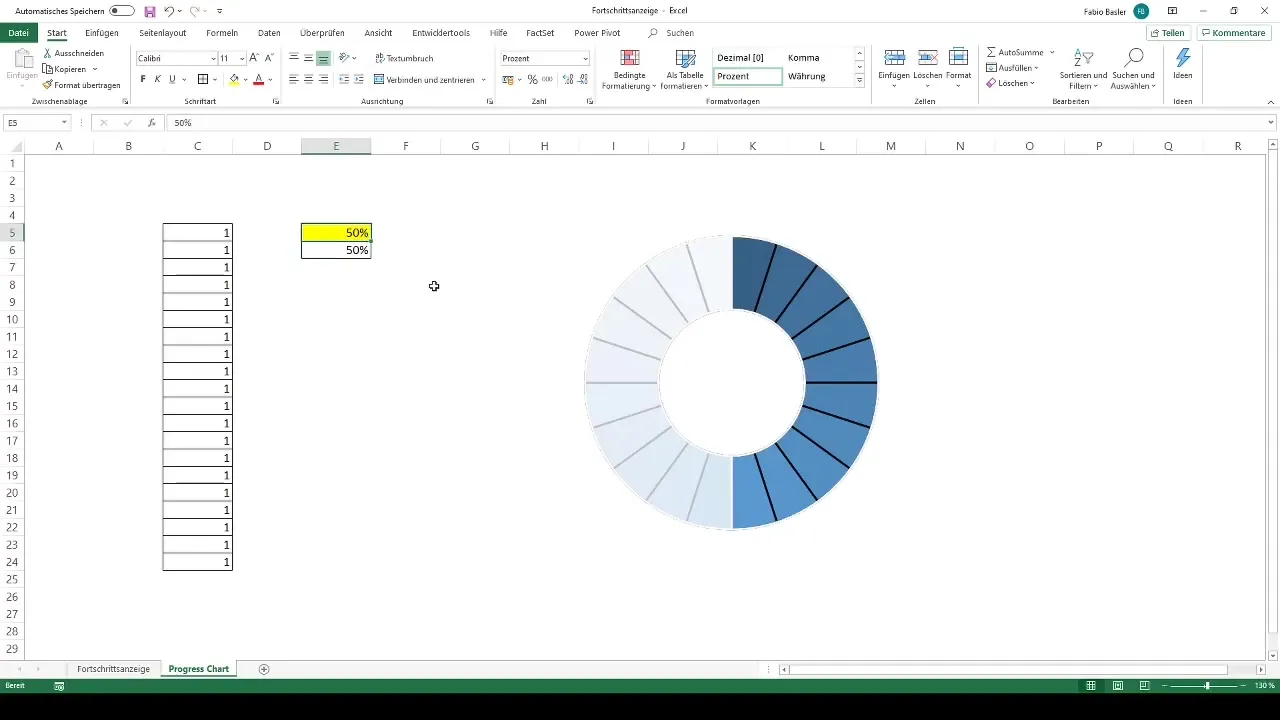Enable Textumbruch wrap text
Viewport: 1280px width, 720px height.
coord(404,58)
